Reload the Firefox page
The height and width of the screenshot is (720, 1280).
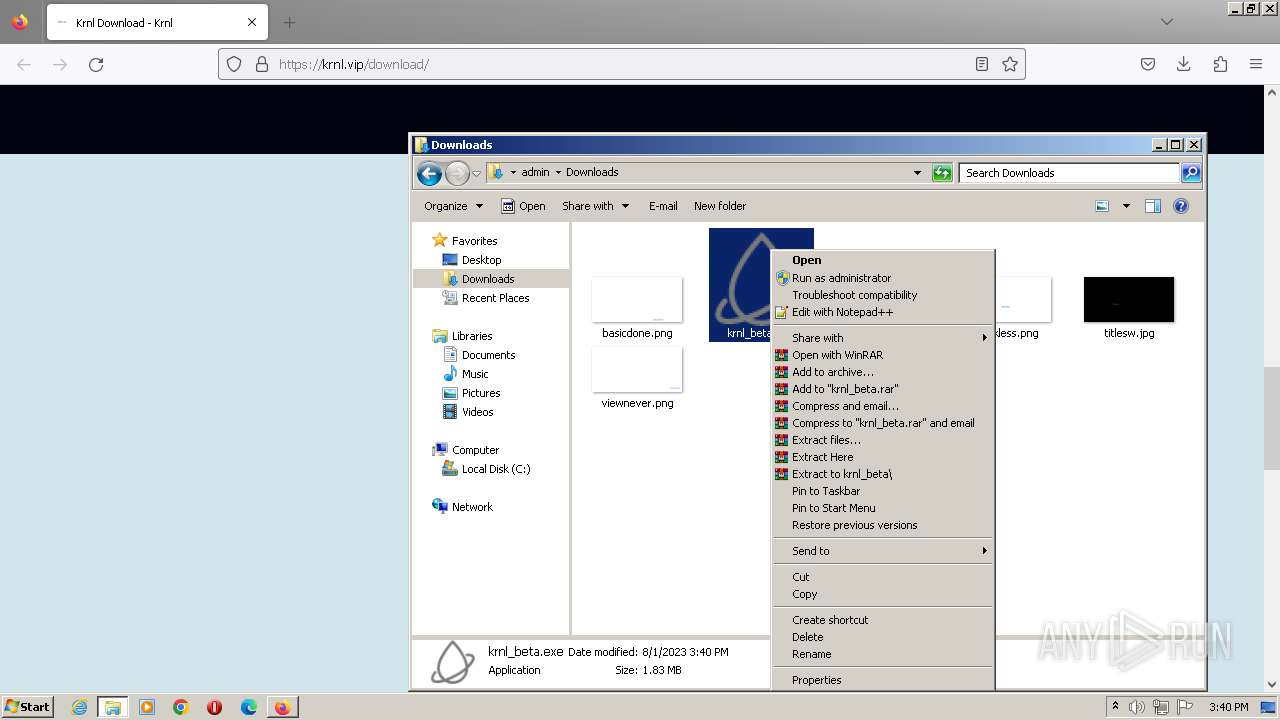coord(96,64)
